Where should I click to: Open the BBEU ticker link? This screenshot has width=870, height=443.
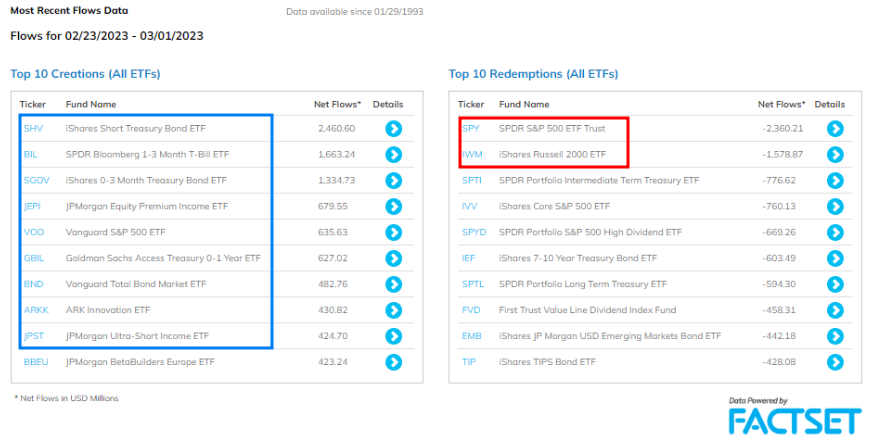(x=36, y=362)
